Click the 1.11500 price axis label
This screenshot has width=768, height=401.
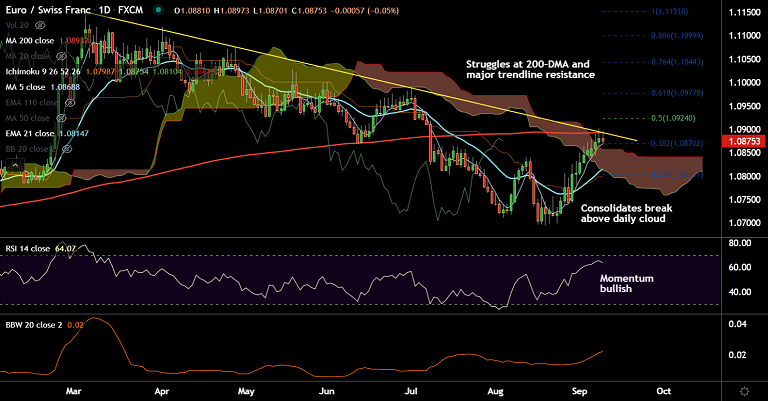click(744, 13)
